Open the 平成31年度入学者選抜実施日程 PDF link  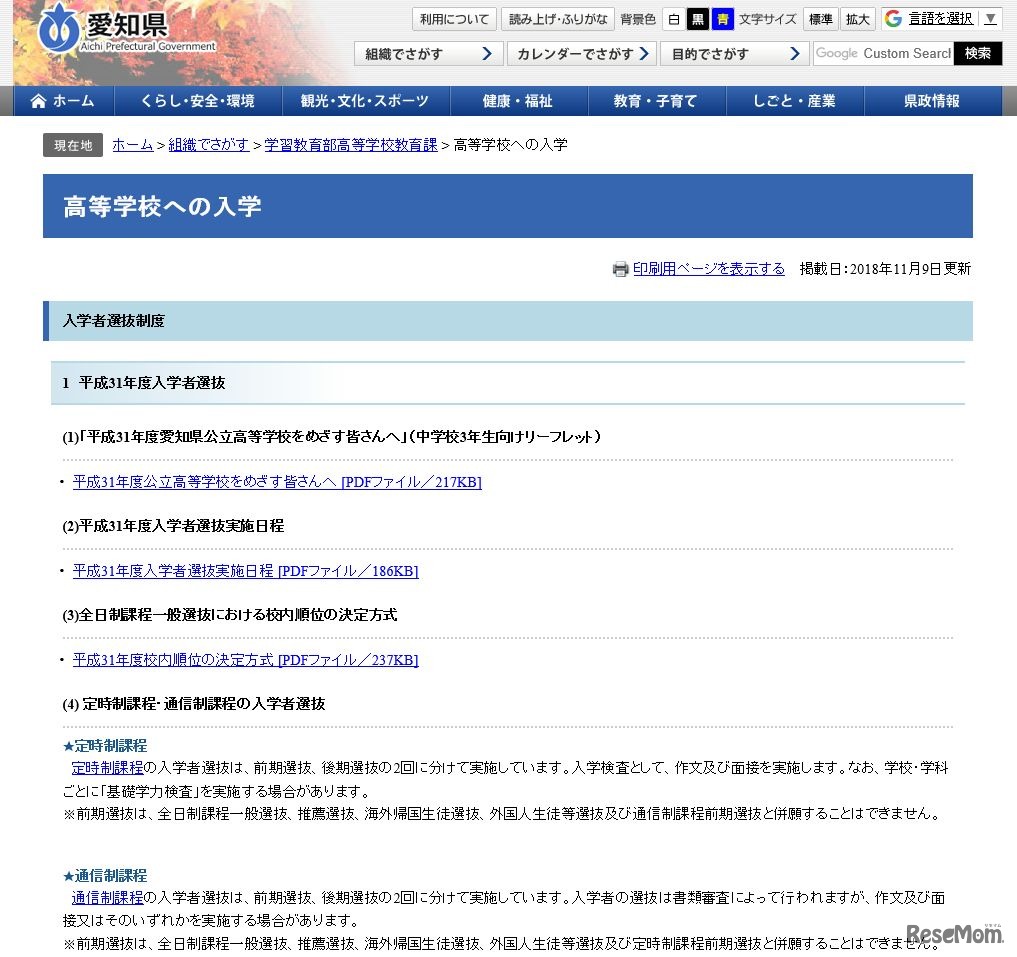coord(243,571)
